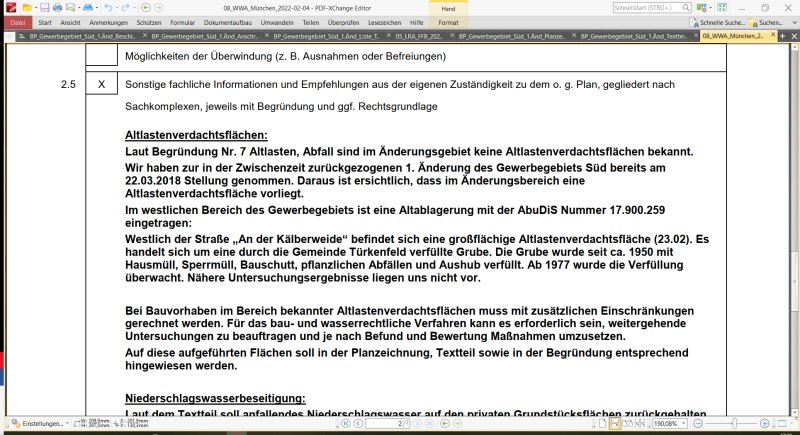
Task: Toggle the full-screen UI mode icon
Action: point(722,8)
